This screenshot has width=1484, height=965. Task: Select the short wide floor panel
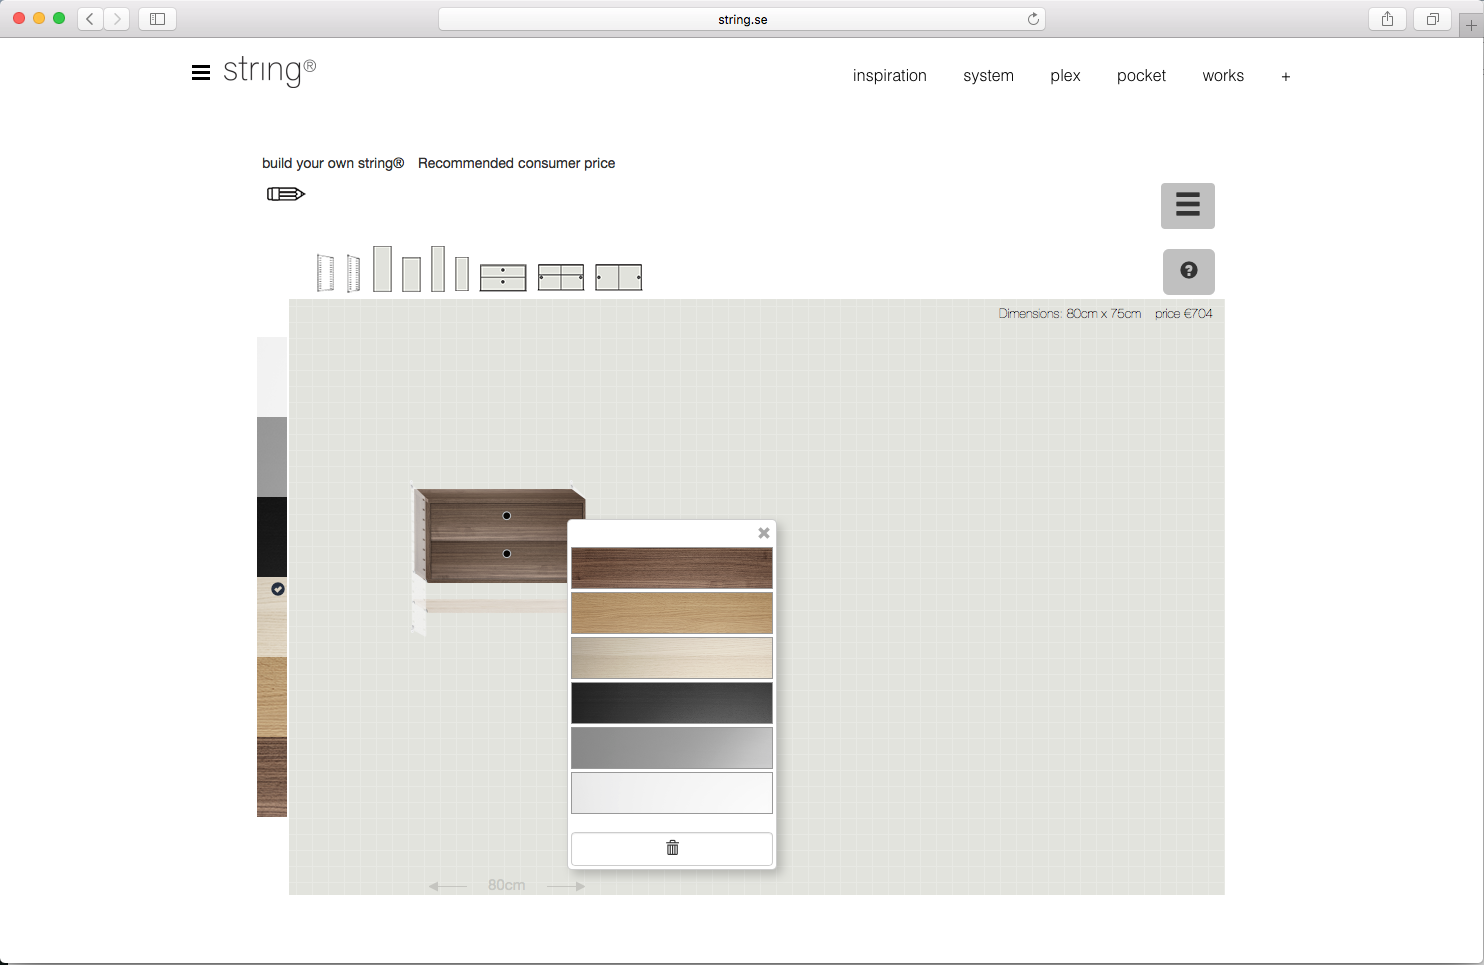click(411, 274)
